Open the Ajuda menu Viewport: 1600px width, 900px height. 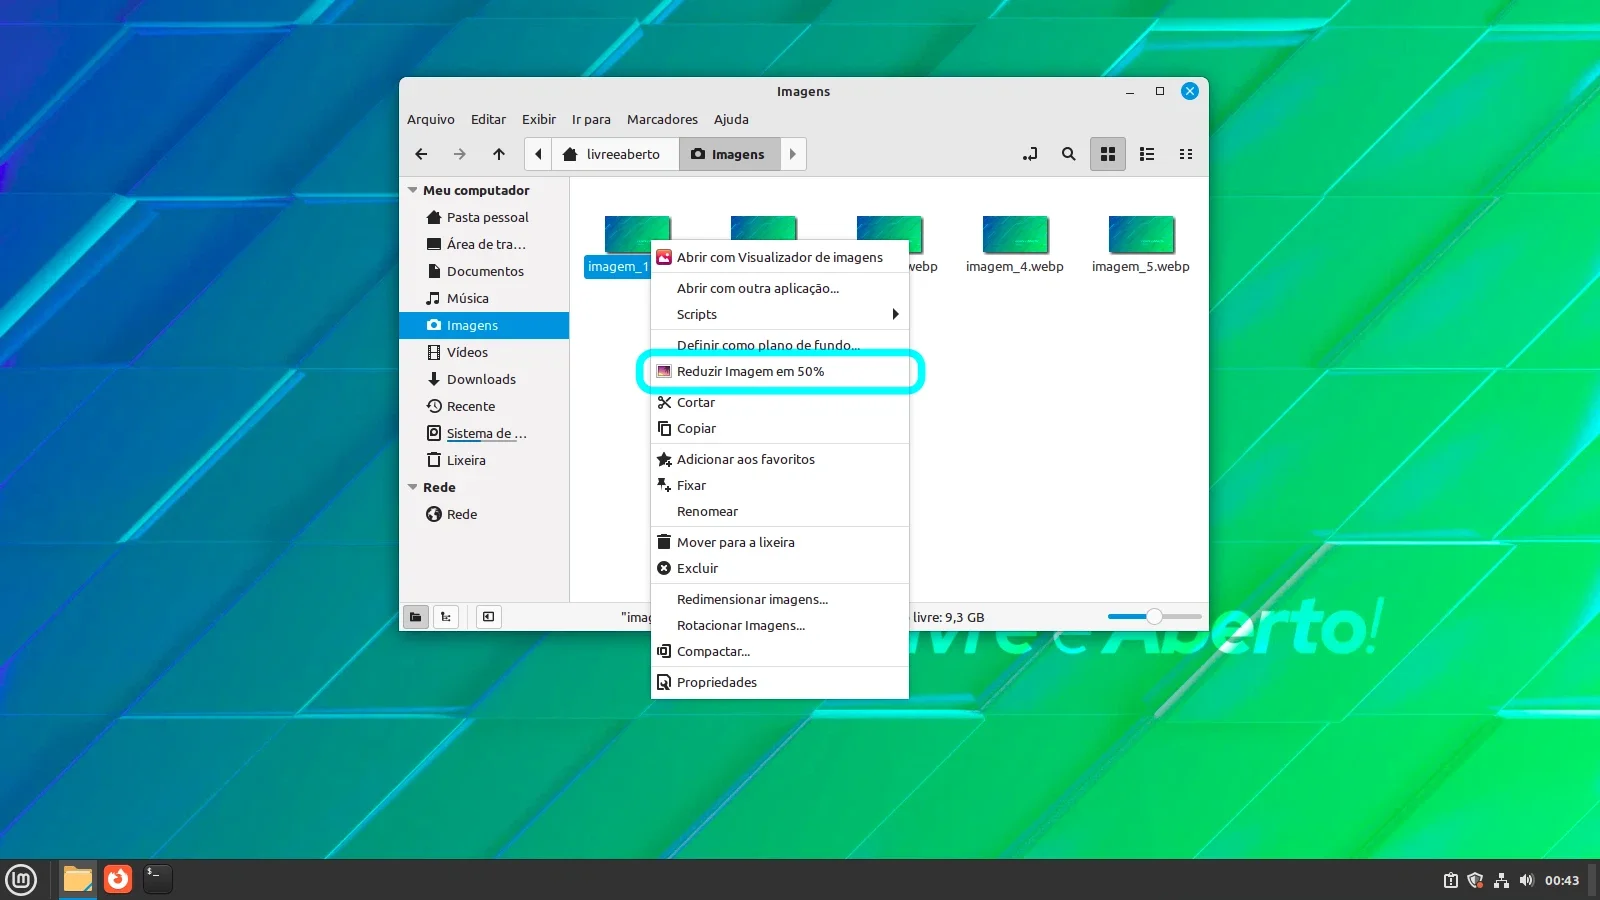(731, 119)
